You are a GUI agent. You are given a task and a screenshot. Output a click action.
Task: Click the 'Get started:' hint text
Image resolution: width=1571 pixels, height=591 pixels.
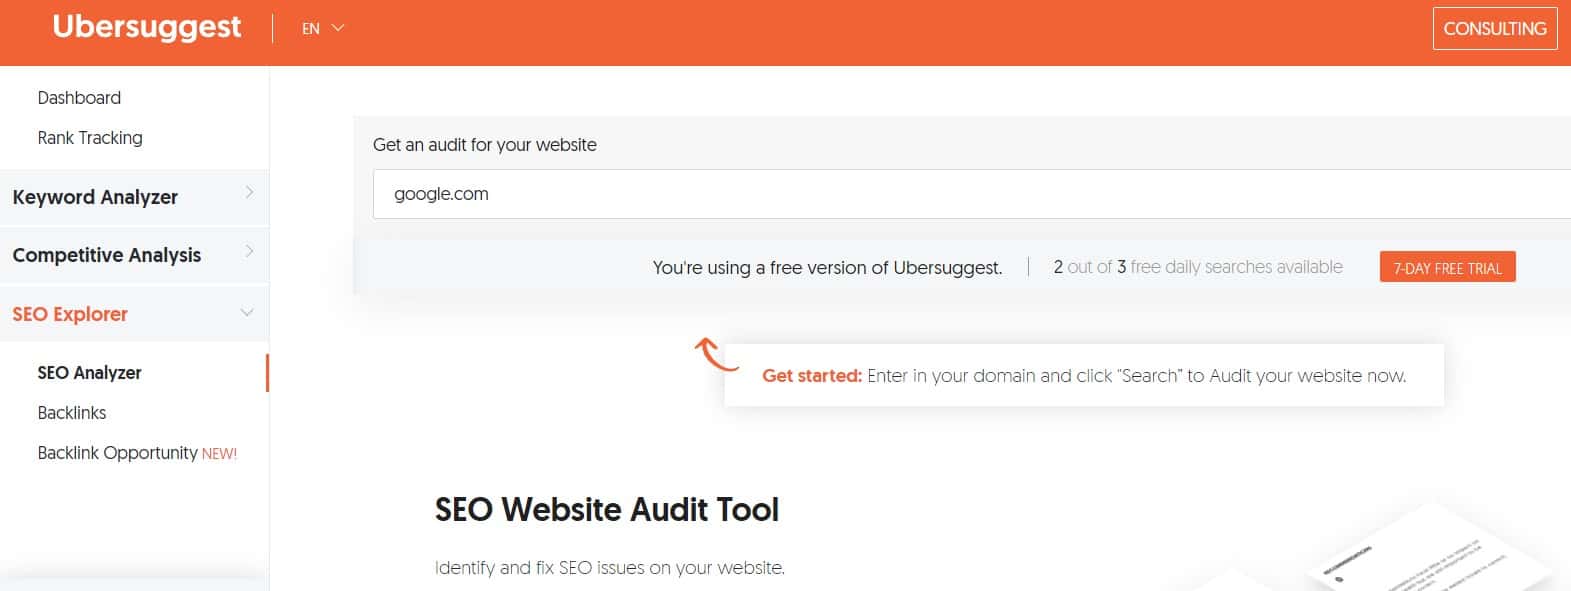(x=811, y=376)
